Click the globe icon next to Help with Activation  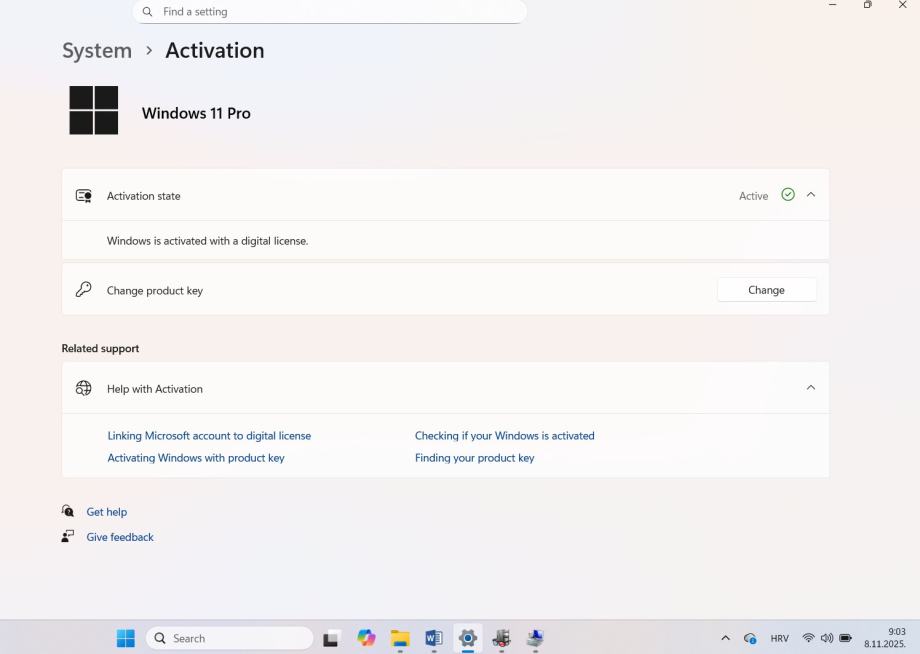(x=83, y=388)
